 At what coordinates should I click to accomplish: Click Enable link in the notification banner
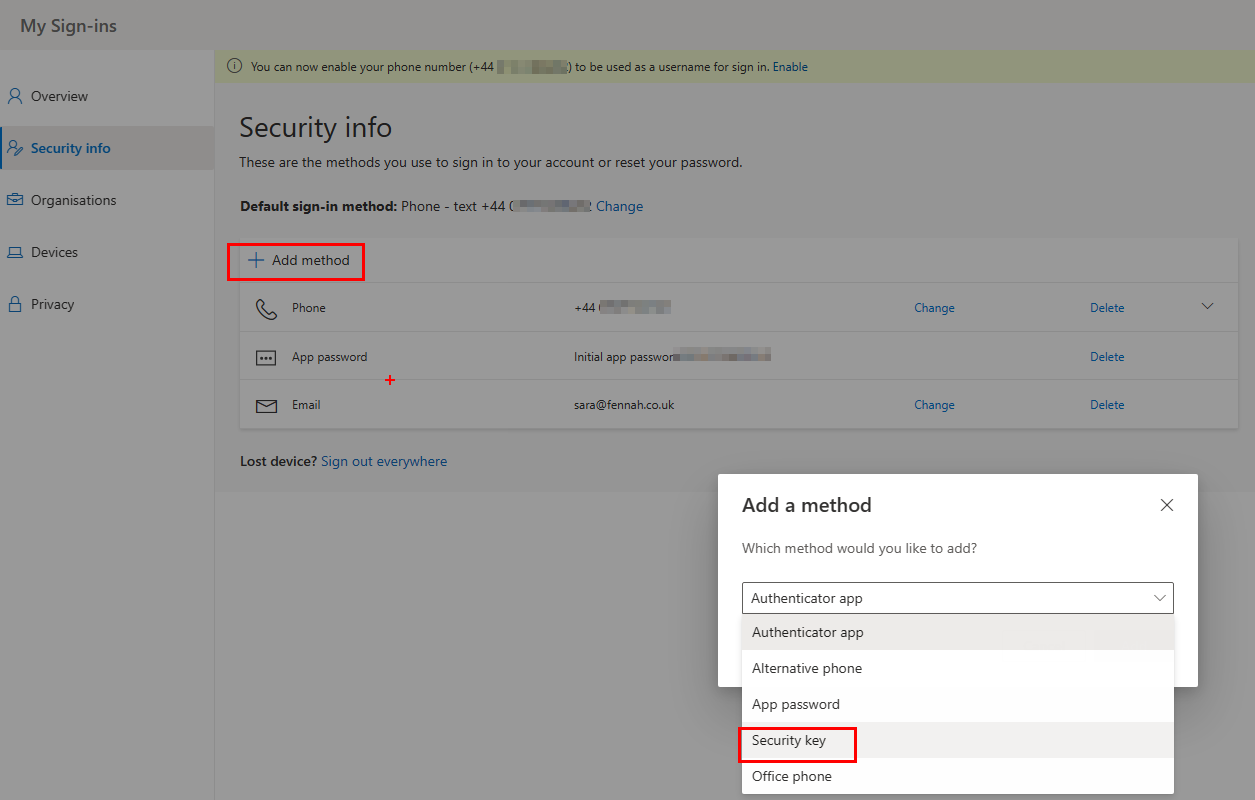(790, 67)
